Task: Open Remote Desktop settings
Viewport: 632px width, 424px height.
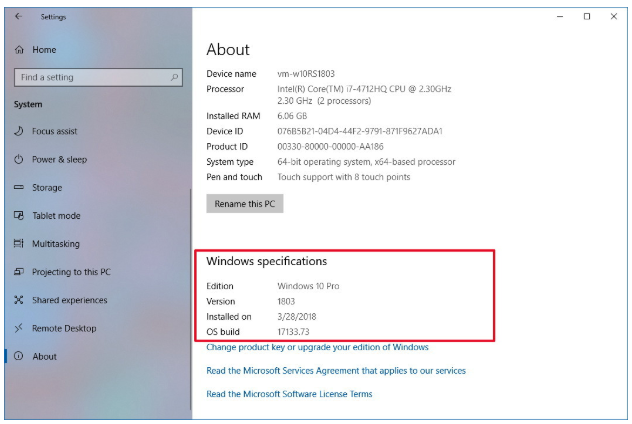Action: coord(64,328)
